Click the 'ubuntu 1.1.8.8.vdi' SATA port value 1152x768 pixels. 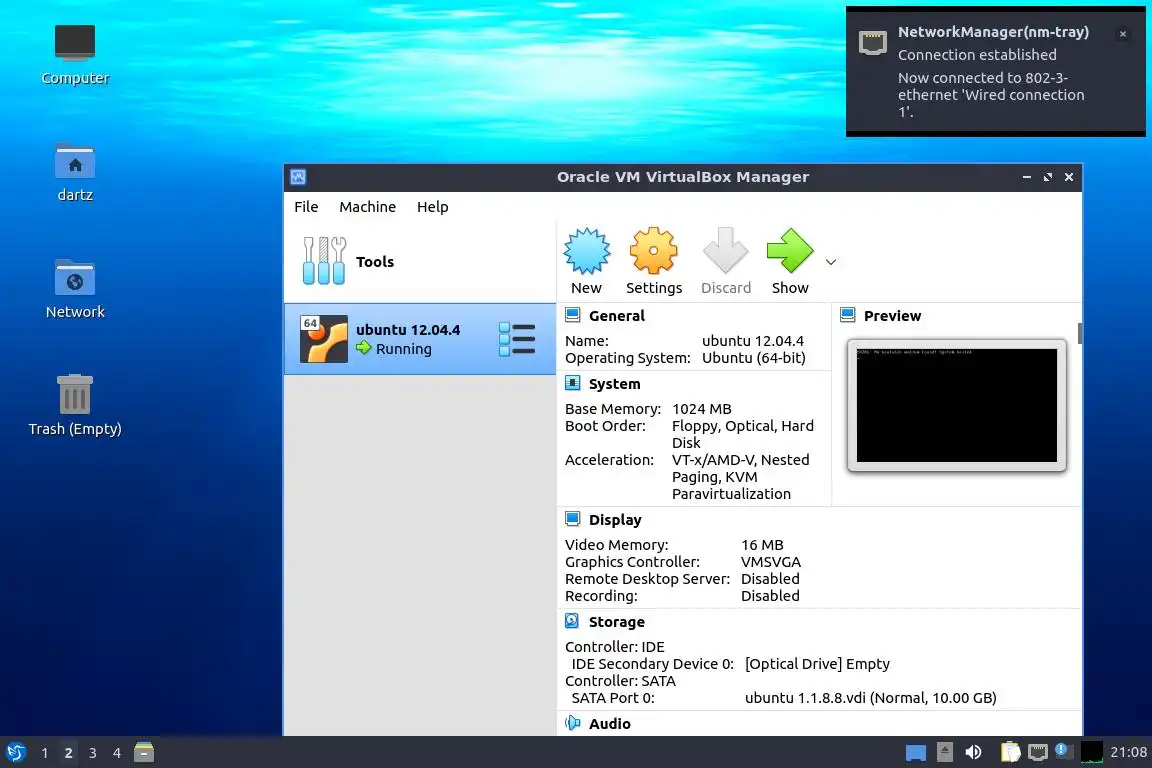pyautogui.click(x=871, y=697)
